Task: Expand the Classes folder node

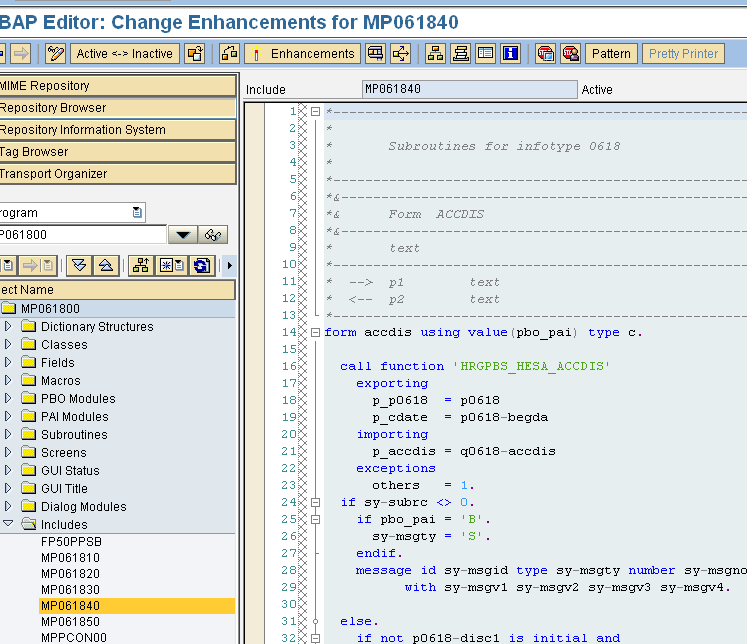Action: point(8,344)
